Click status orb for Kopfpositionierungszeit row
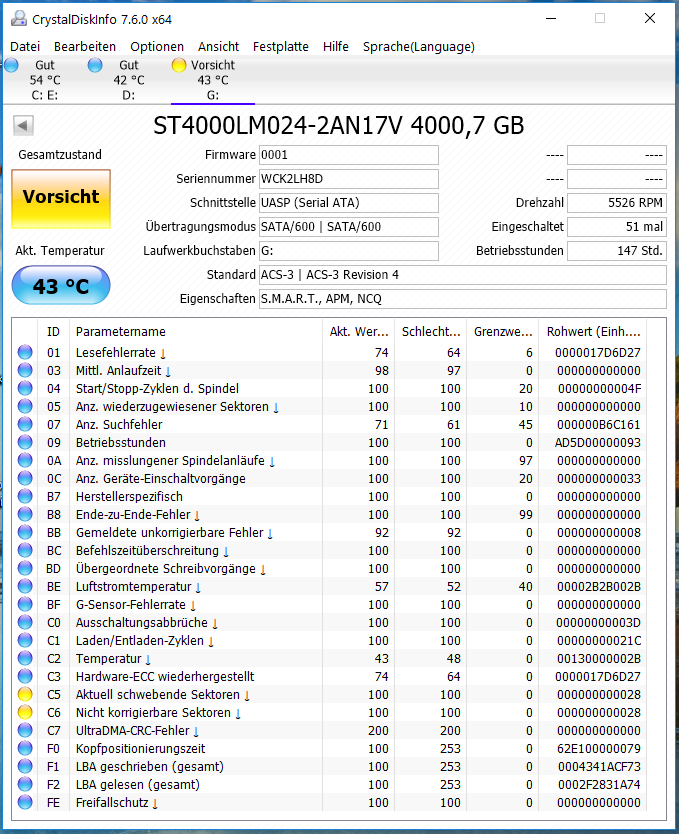The image size is (679, 834). click(25, 748)
